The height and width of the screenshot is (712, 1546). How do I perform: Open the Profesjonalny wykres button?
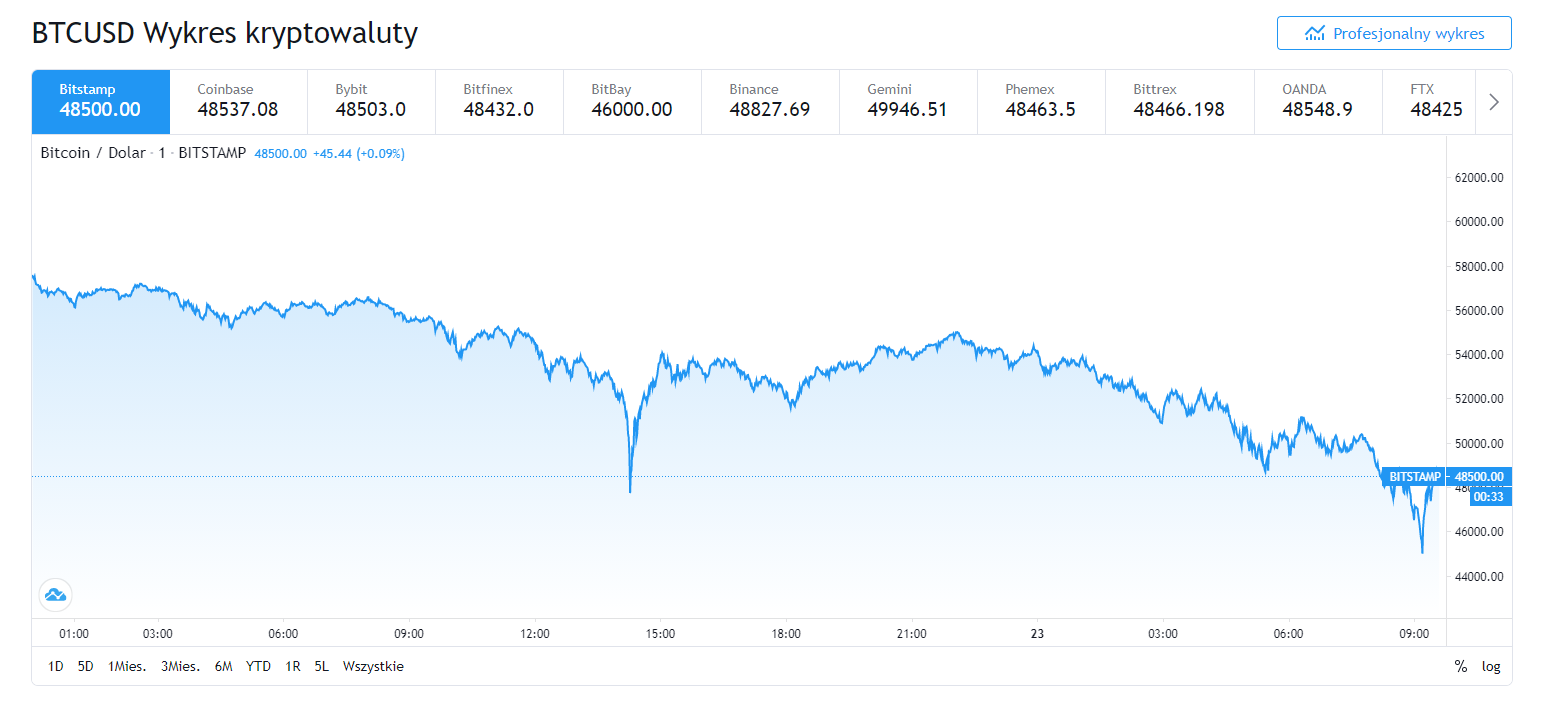tap(1394, 33)
